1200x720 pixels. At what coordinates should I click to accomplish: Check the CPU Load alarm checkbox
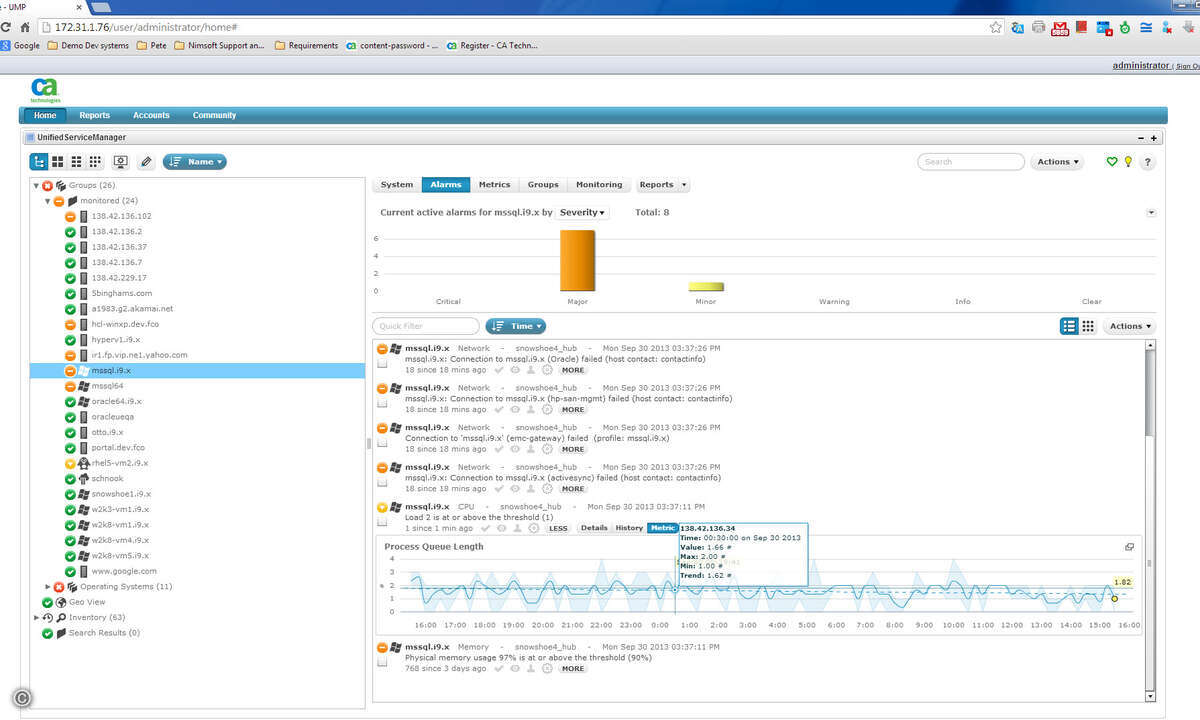click(x=382, y=523)
